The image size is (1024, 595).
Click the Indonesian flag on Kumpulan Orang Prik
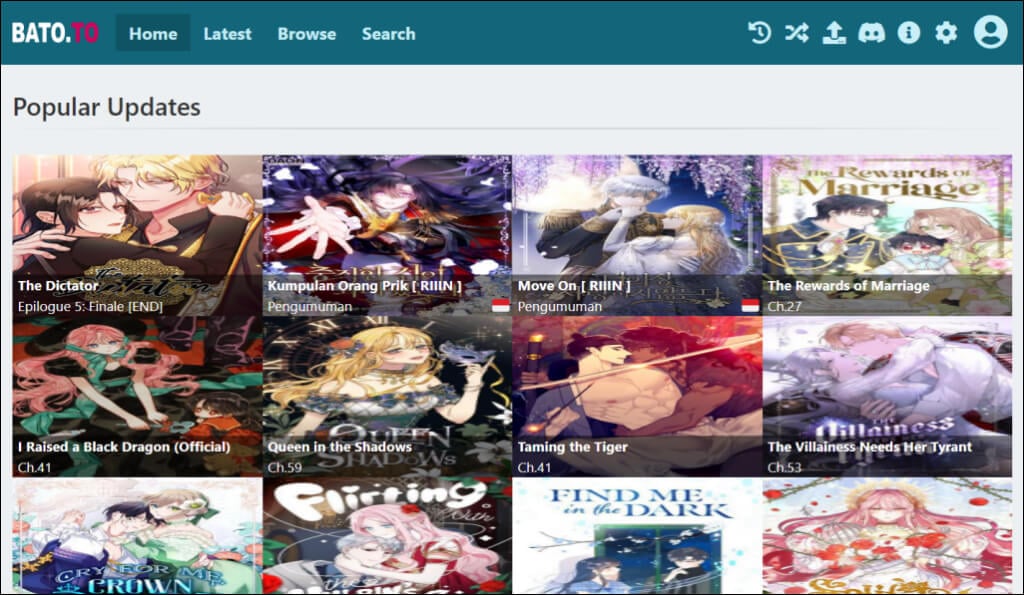(x=501, y=306)
